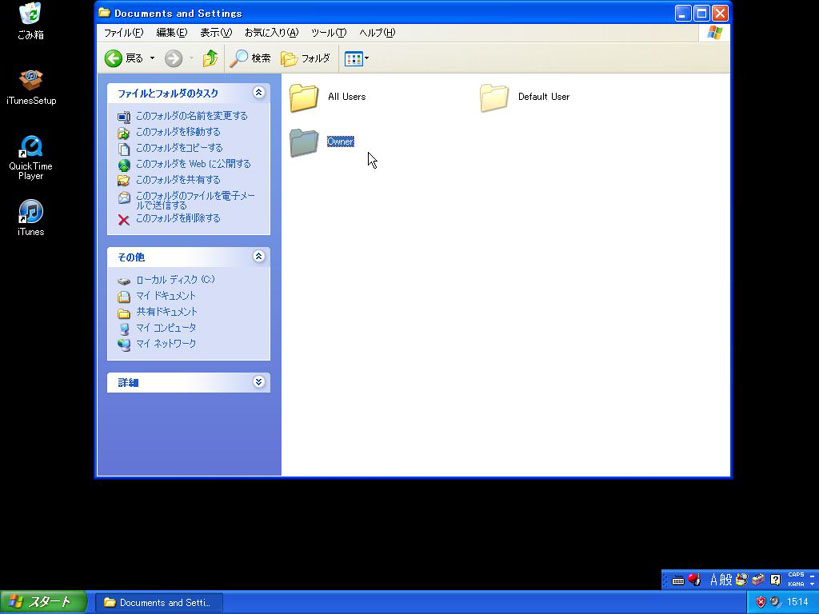
Task: Click the All Users folder label
Action: coord(347,97)
